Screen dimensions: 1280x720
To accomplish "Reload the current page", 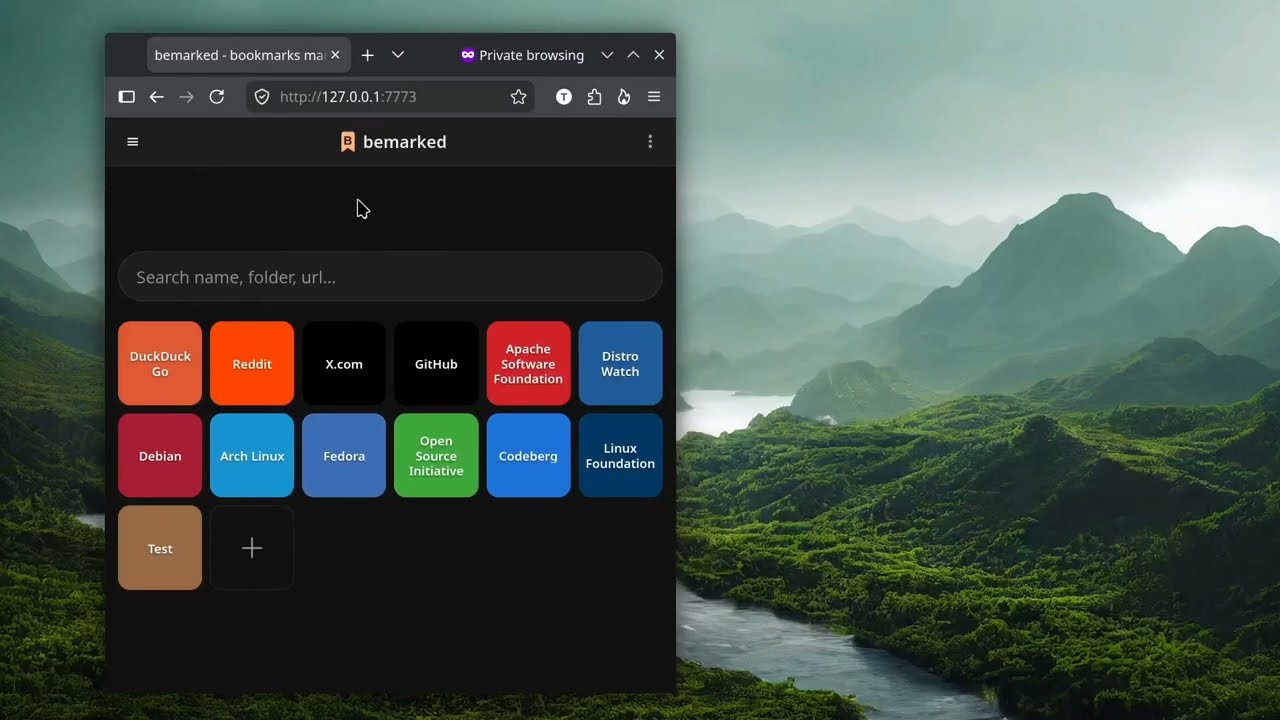I will [216, 97].
